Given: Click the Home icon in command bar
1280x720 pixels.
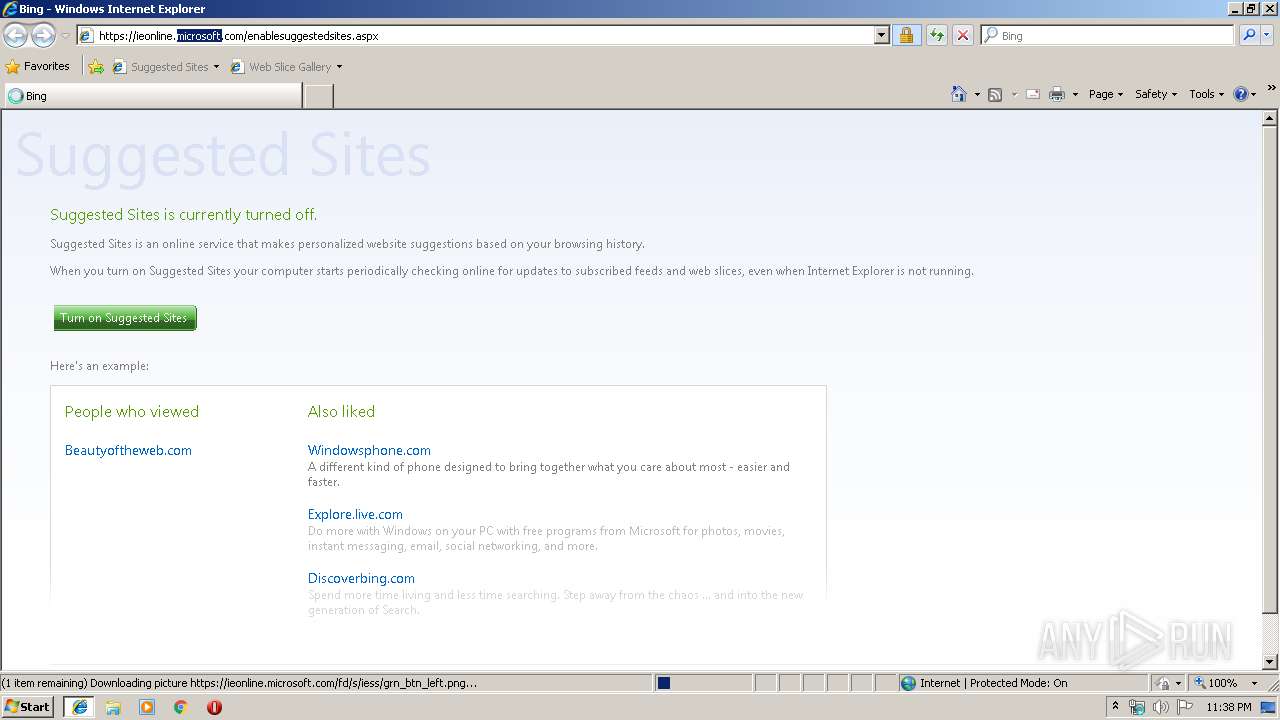Looking at the screenshot, I should click(x=959, y=94).
